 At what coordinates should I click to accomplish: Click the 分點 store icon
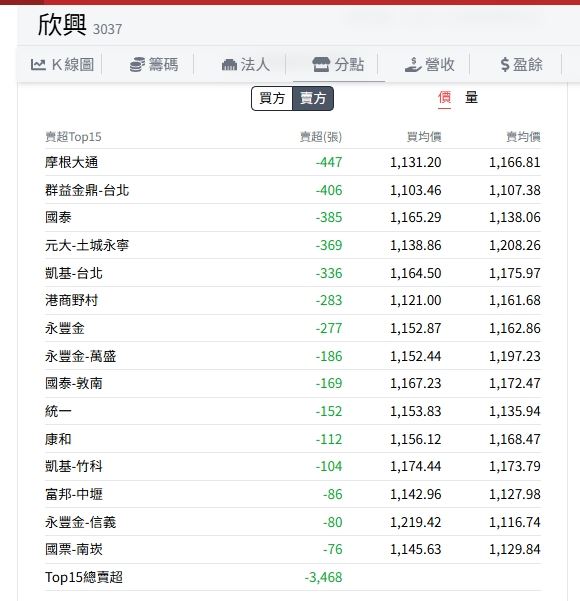[x=321, y=64]
